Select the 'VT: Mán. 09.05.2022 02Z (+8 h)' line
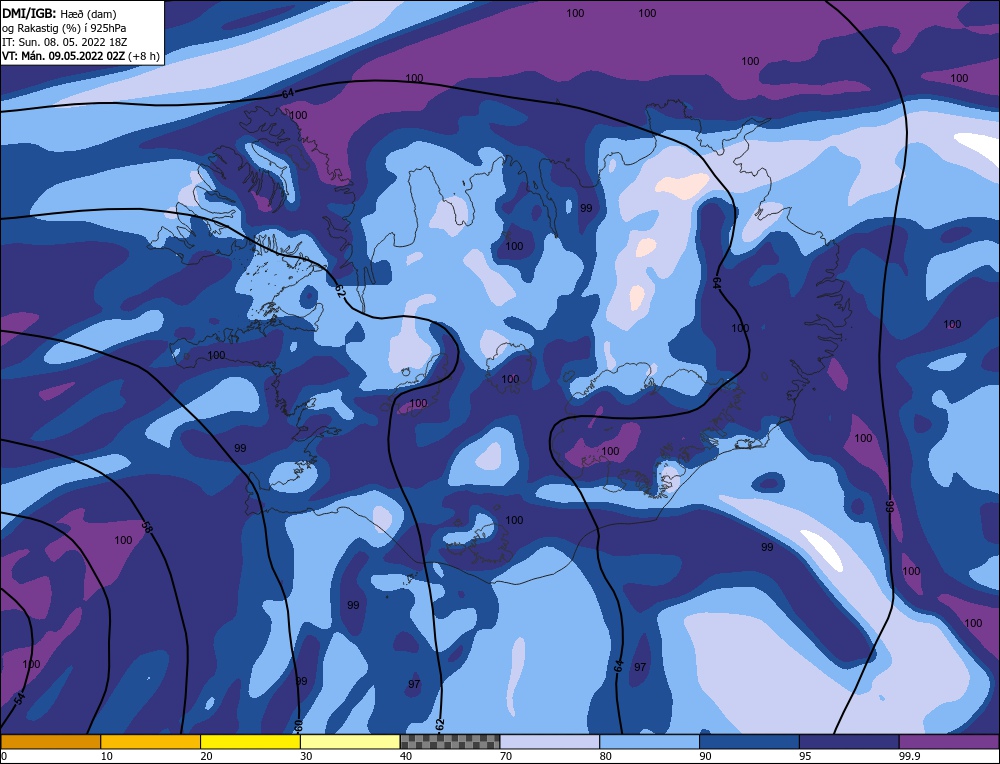Viewport: 1000px width, 764px height. (80, 56)
